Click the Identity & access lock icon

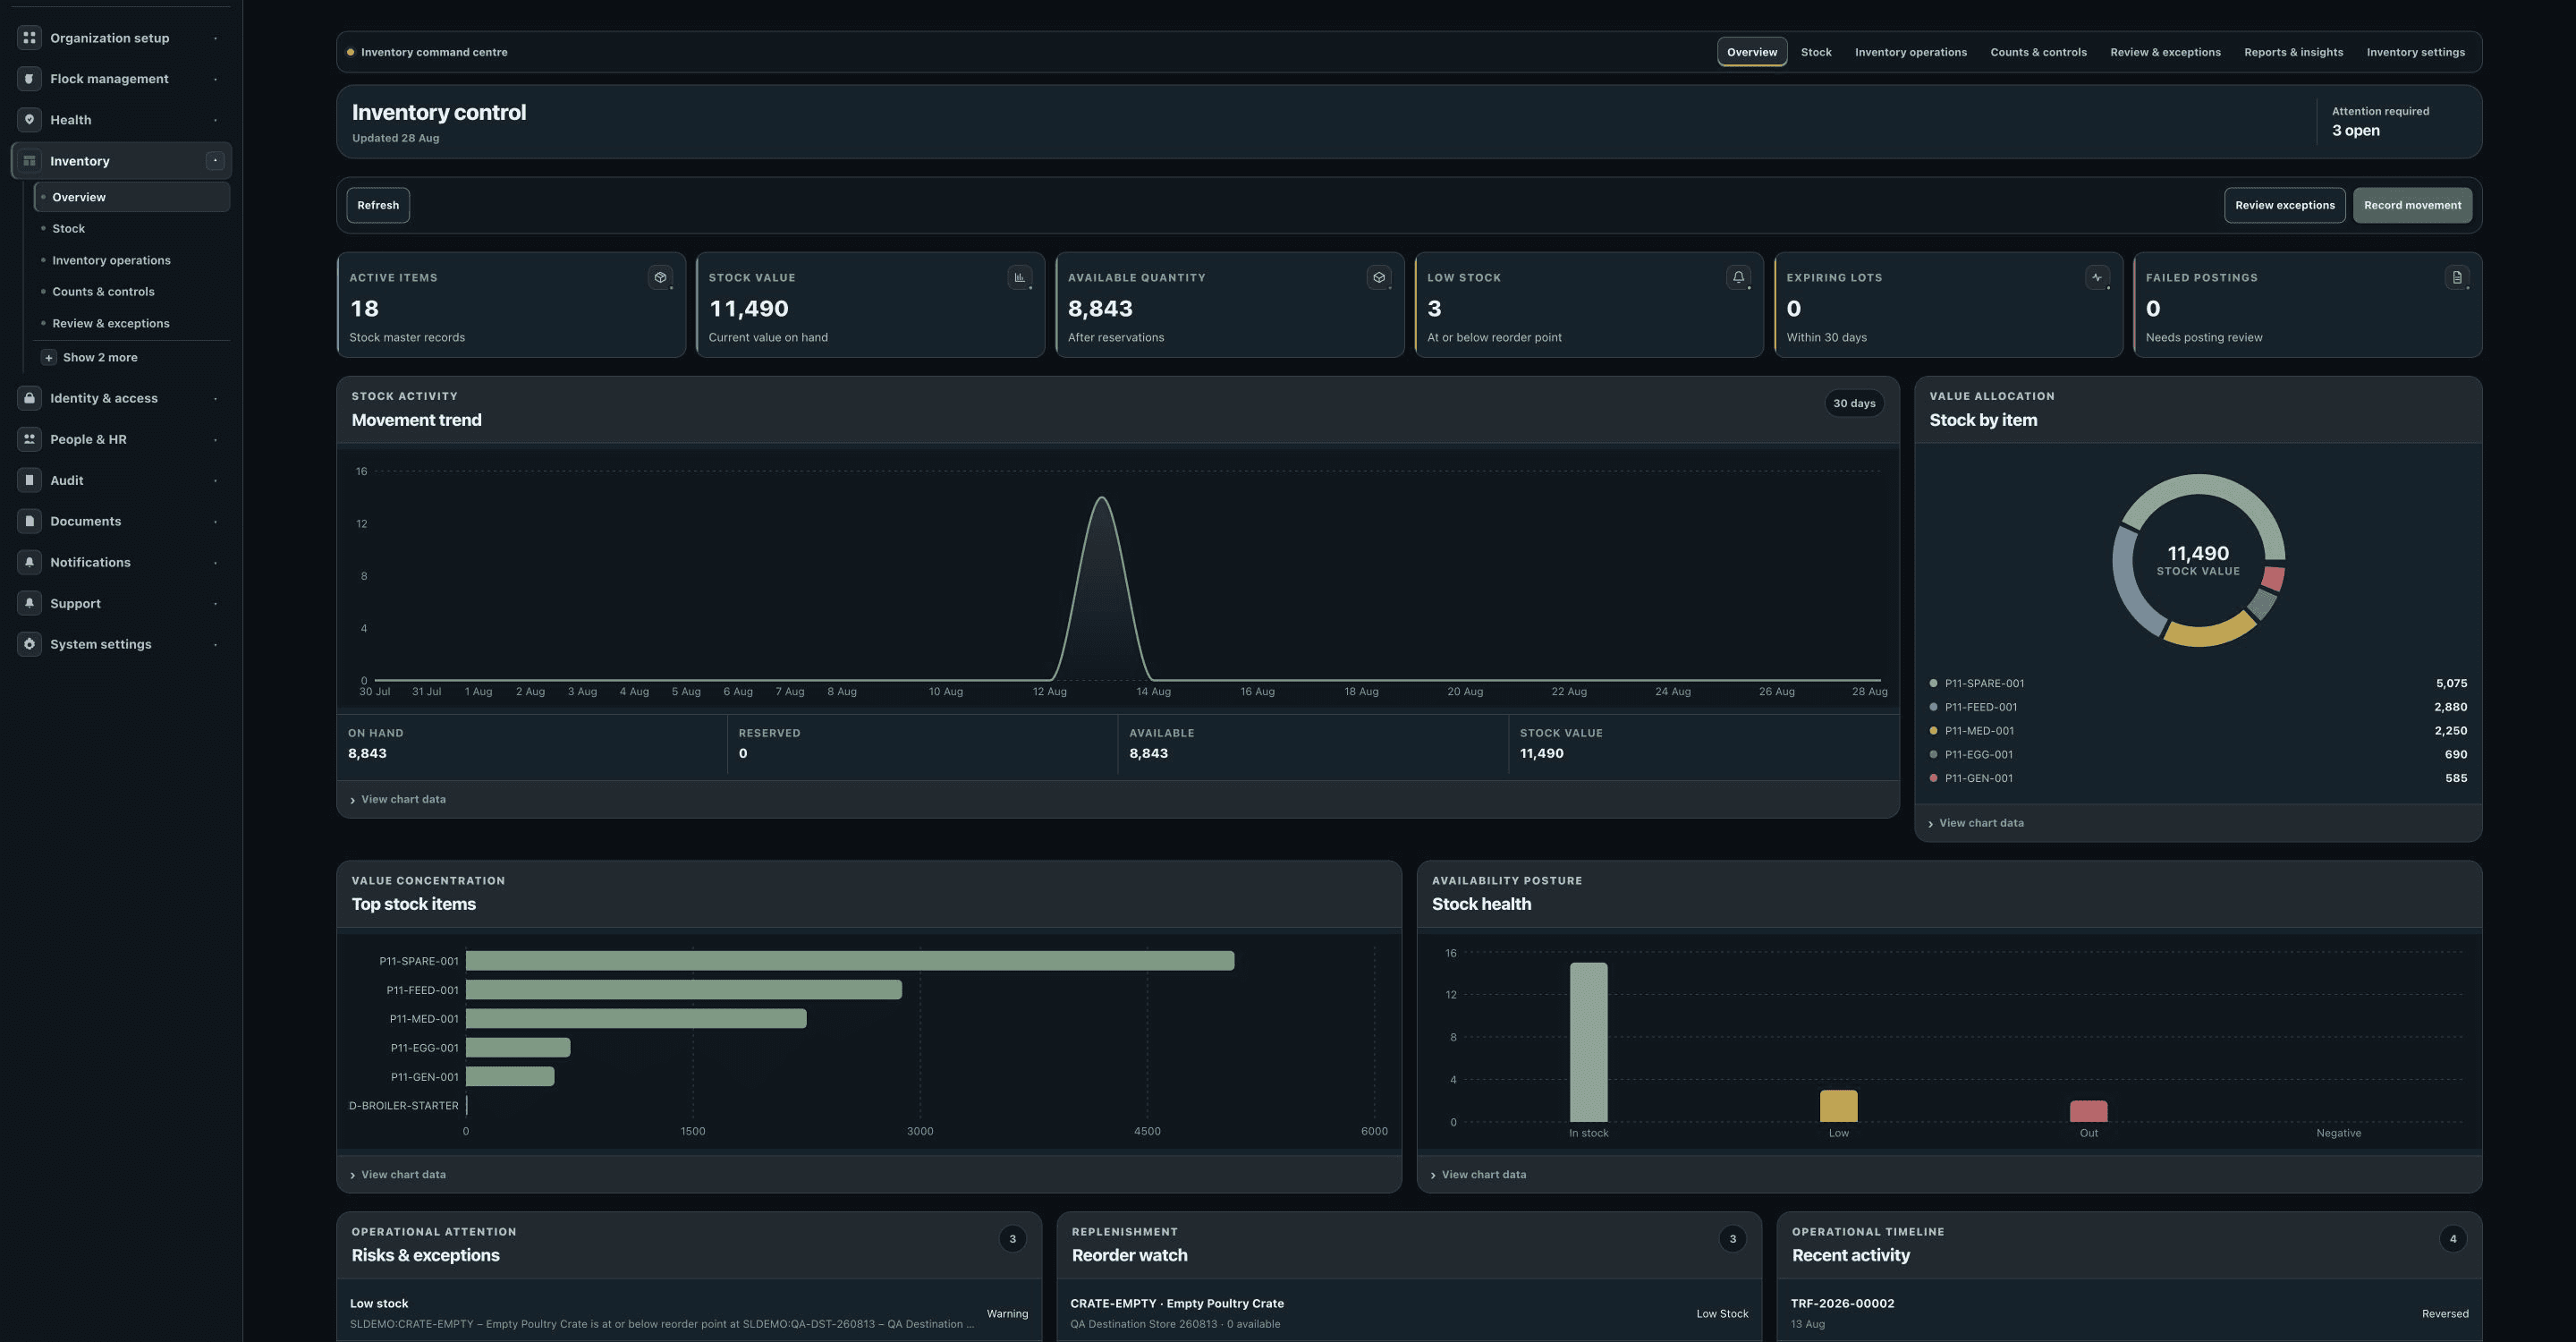click(29, 398)
